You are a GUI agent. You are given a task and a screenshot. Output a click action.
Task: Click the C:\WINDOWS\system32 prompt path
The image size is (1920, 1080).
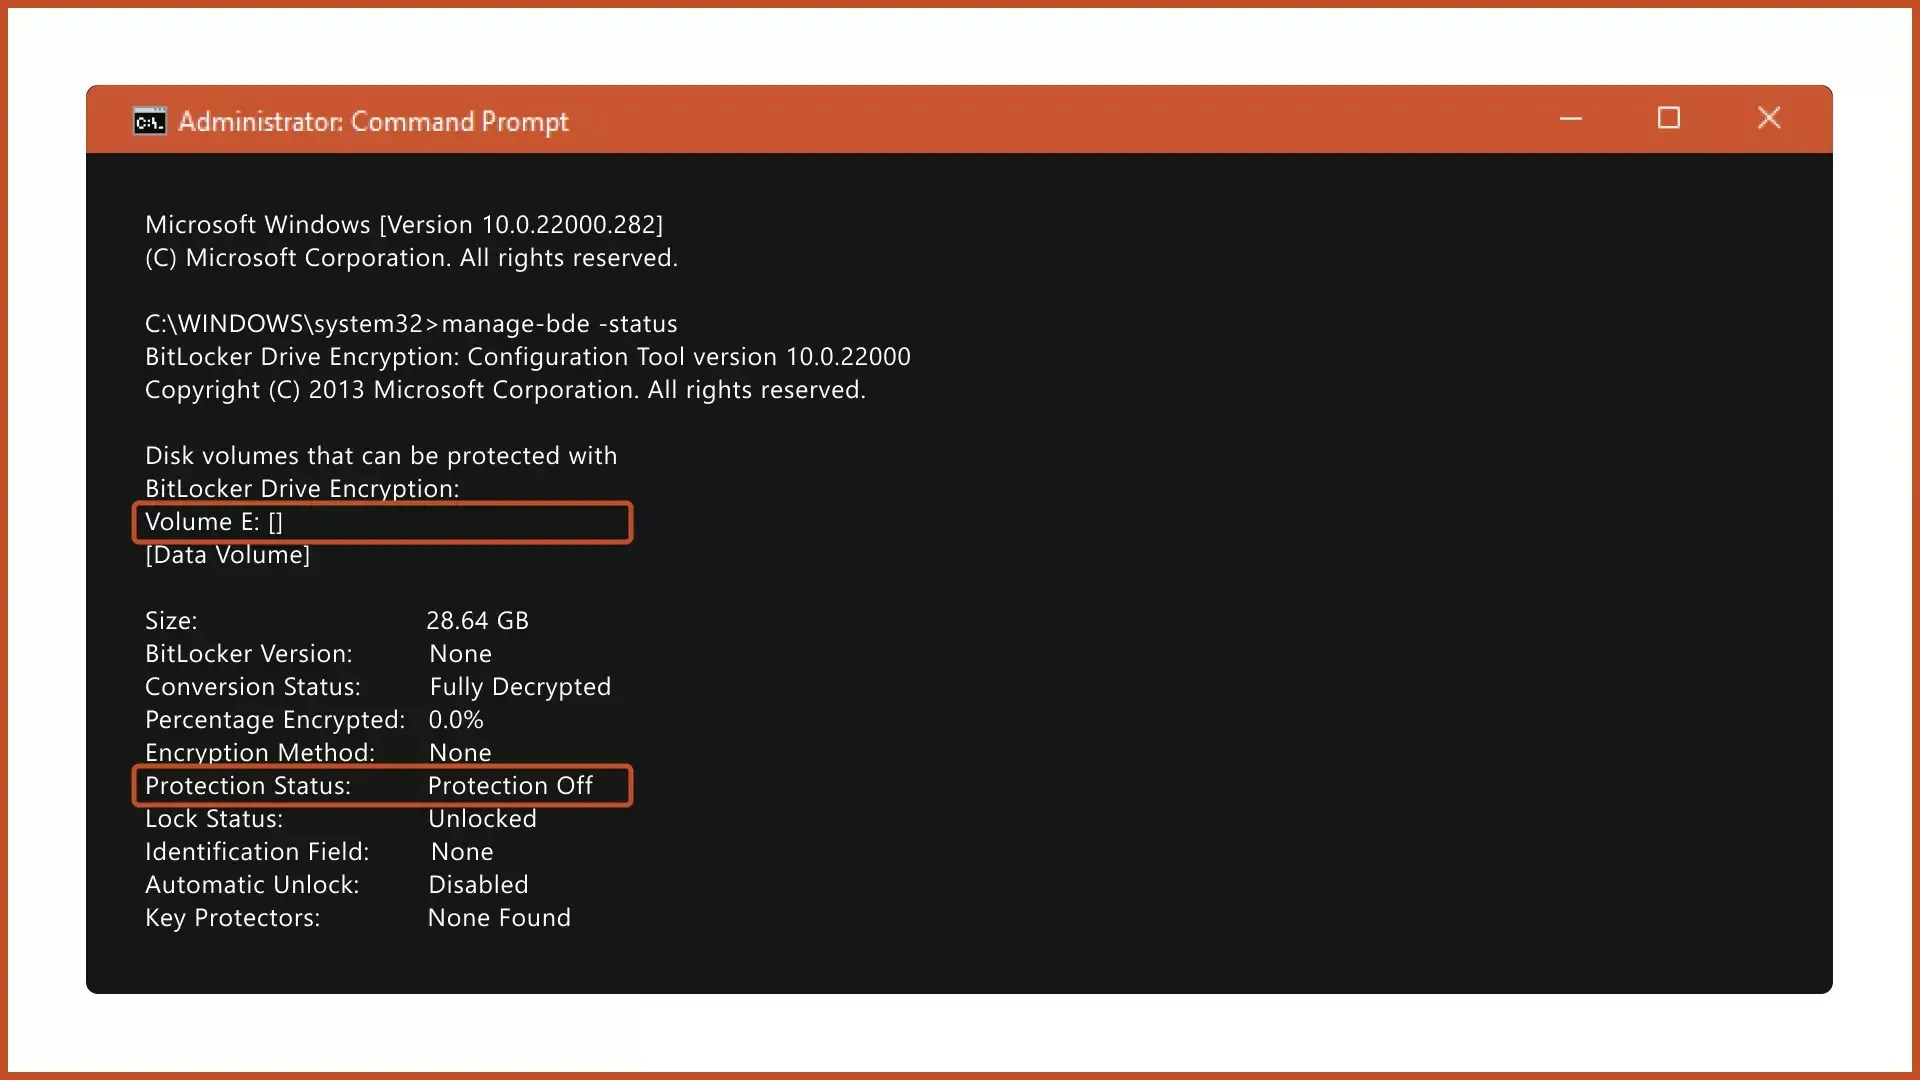point(290,323)
